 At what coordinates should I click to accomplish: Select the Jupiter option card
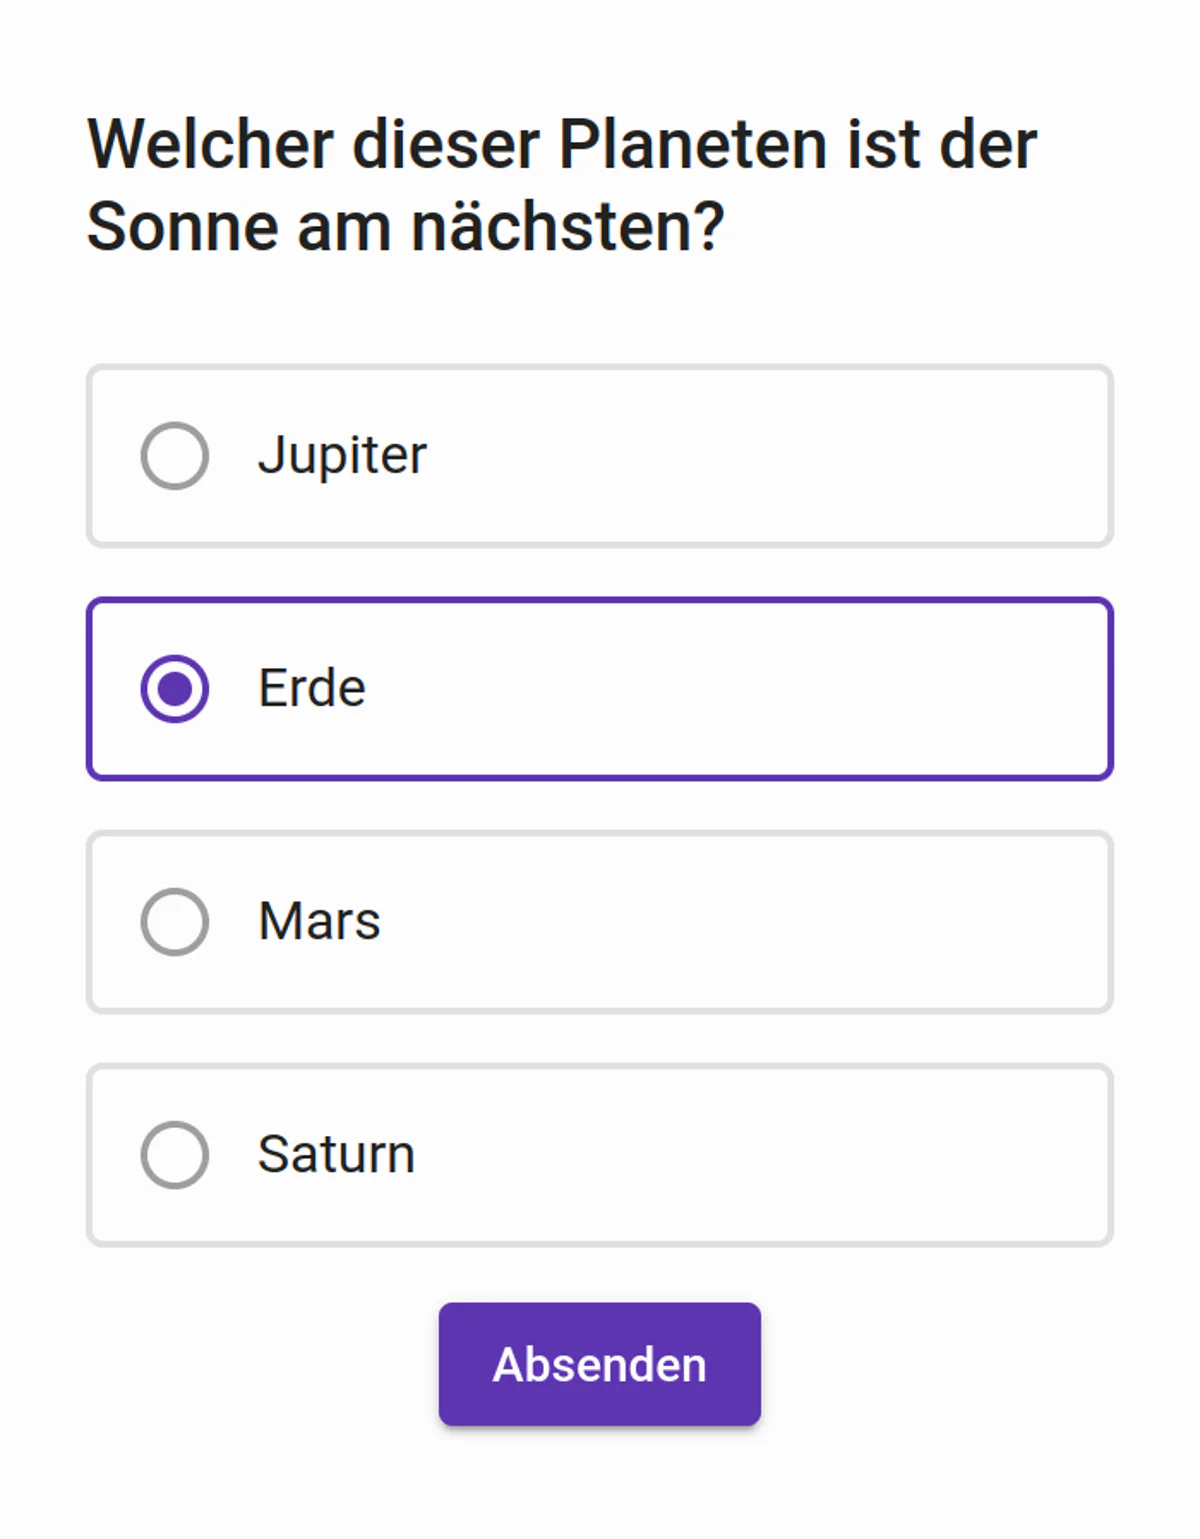(x=700, y=456)
